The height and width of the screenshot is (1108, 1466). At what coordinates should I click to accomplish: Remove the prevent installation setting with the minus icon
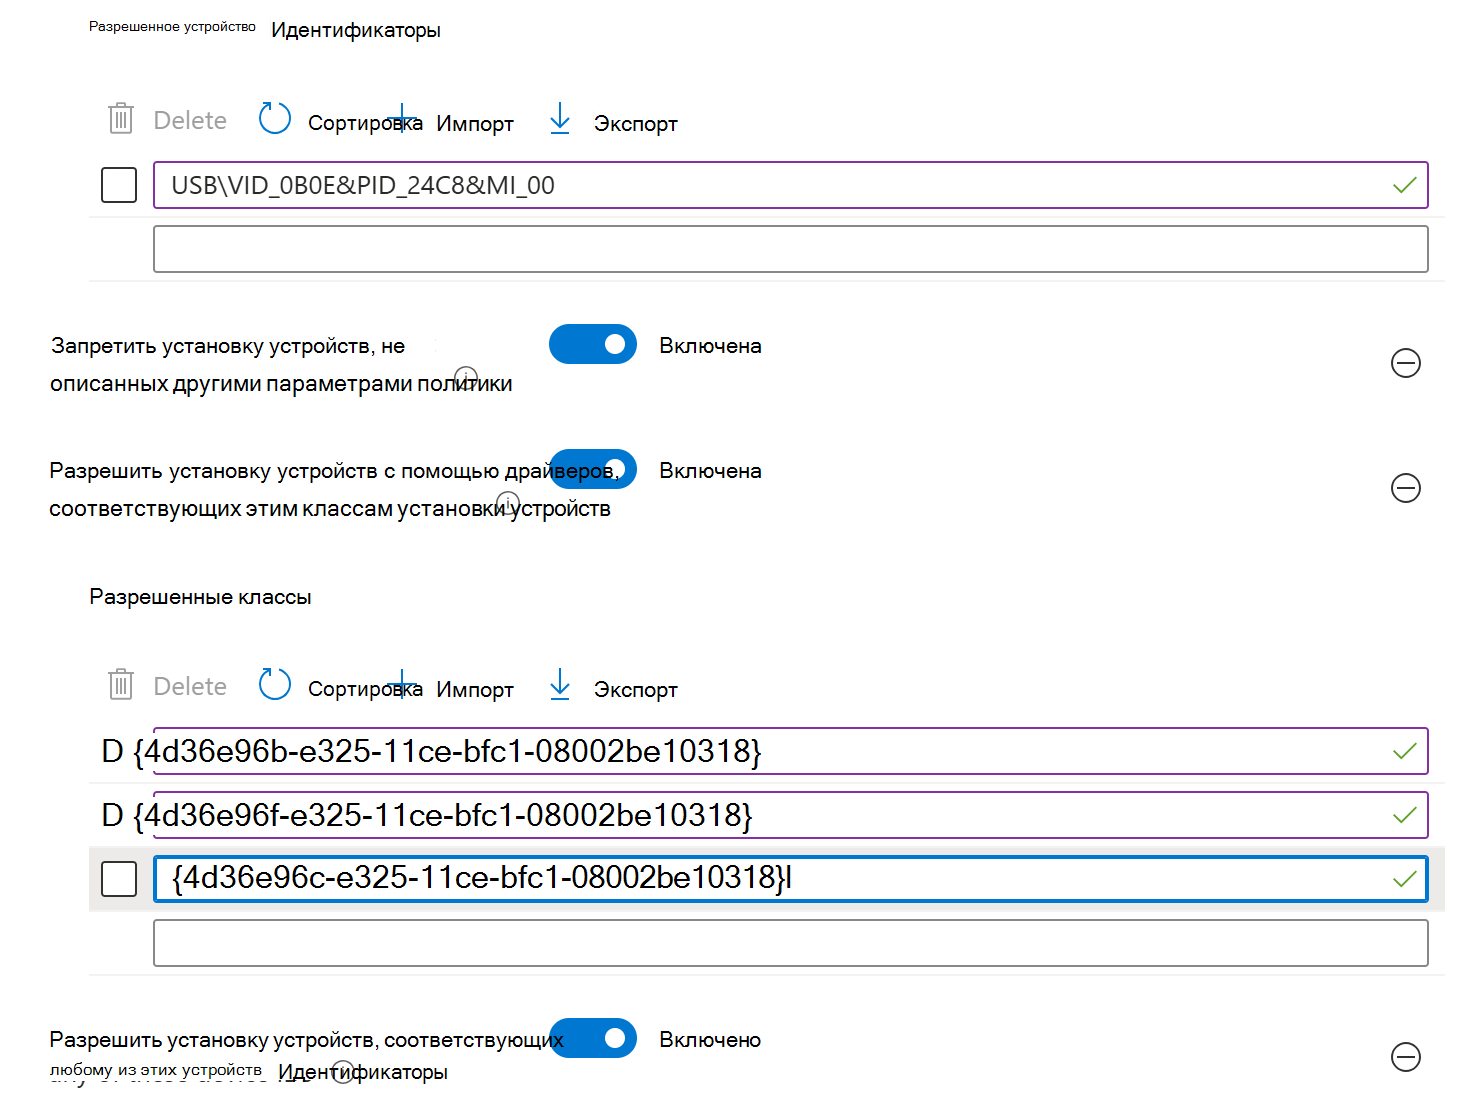coord(1406,363)
